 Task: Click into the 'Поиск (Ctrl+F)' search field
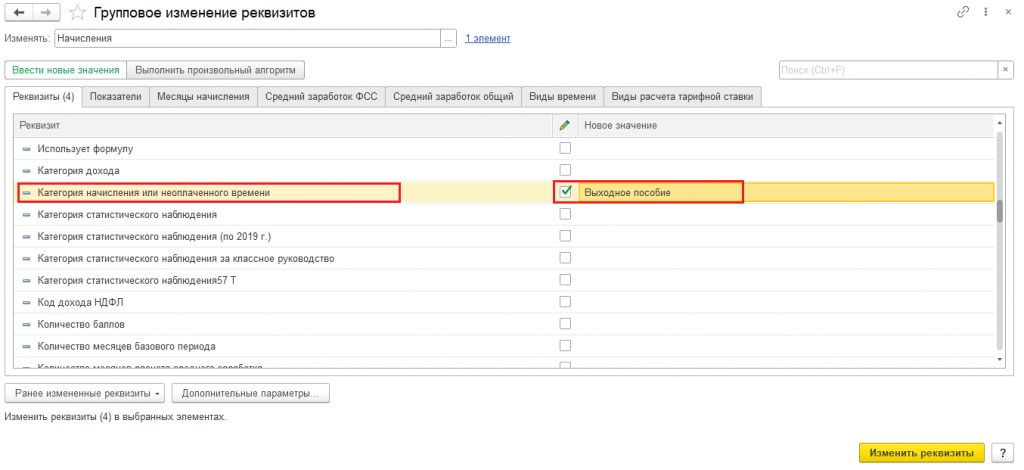(886, 70)
